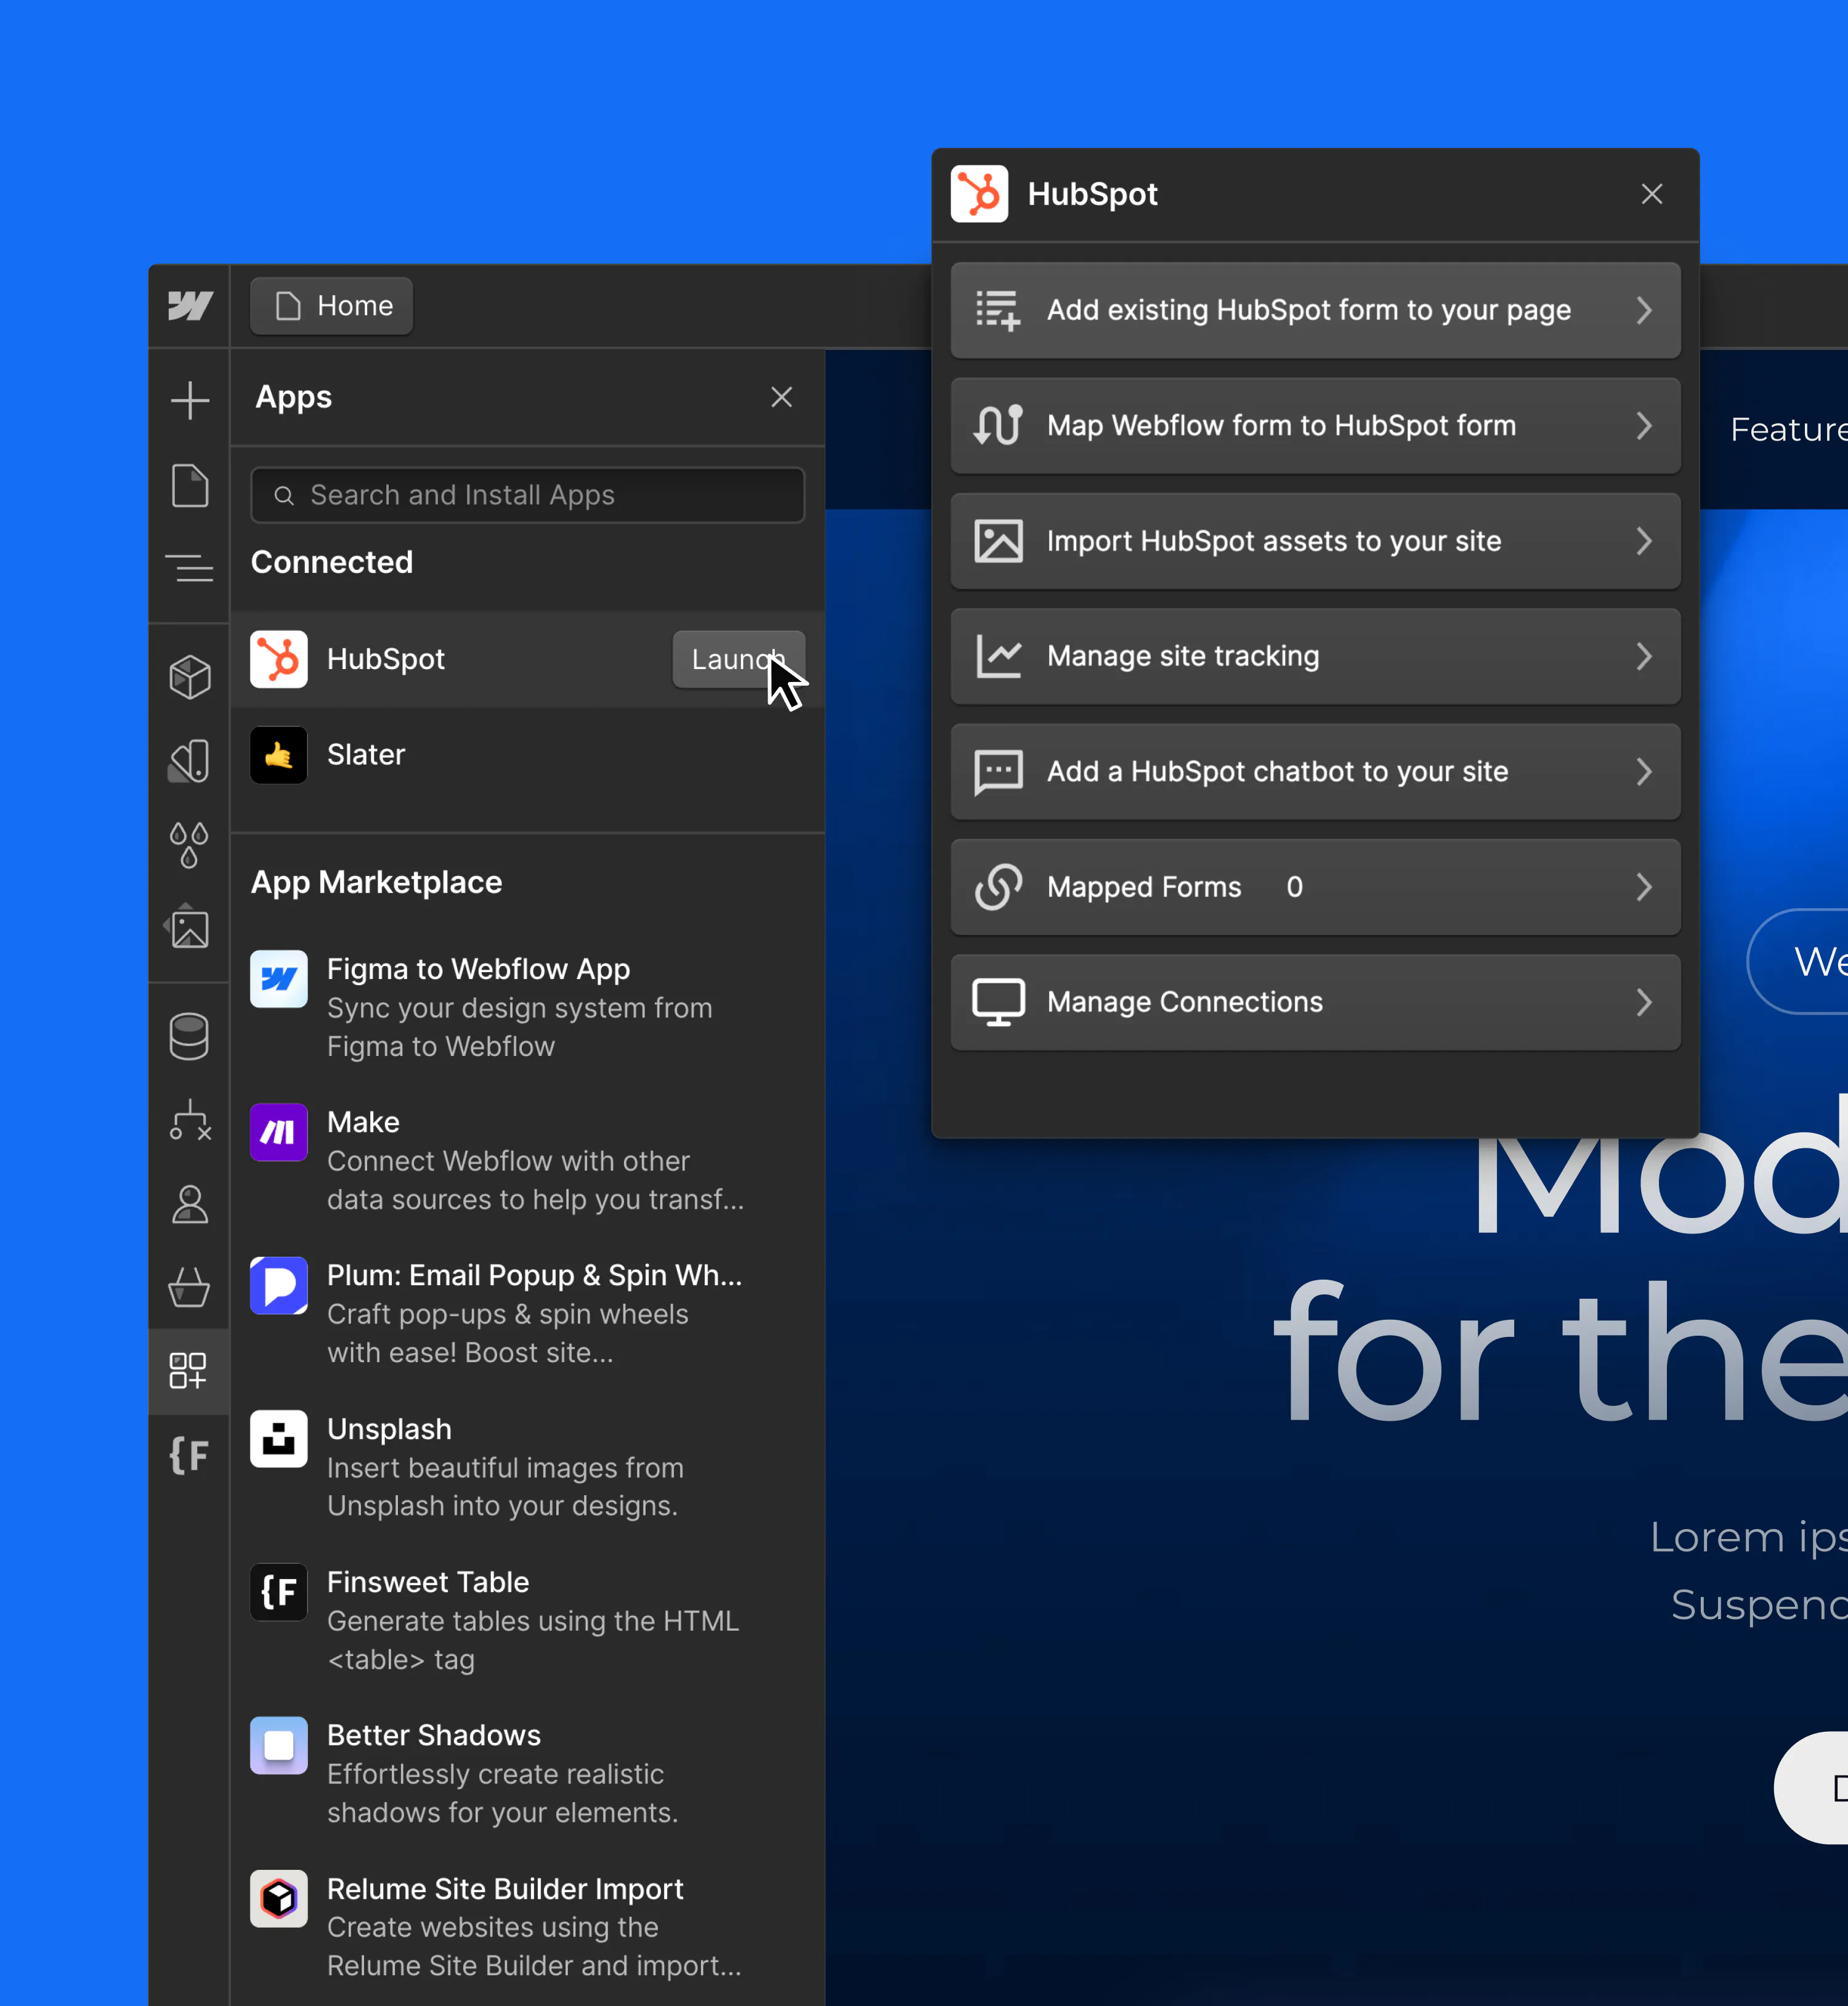
Task: Open the Finsweet sidebar icon
Action: (x=189, y=1455)
